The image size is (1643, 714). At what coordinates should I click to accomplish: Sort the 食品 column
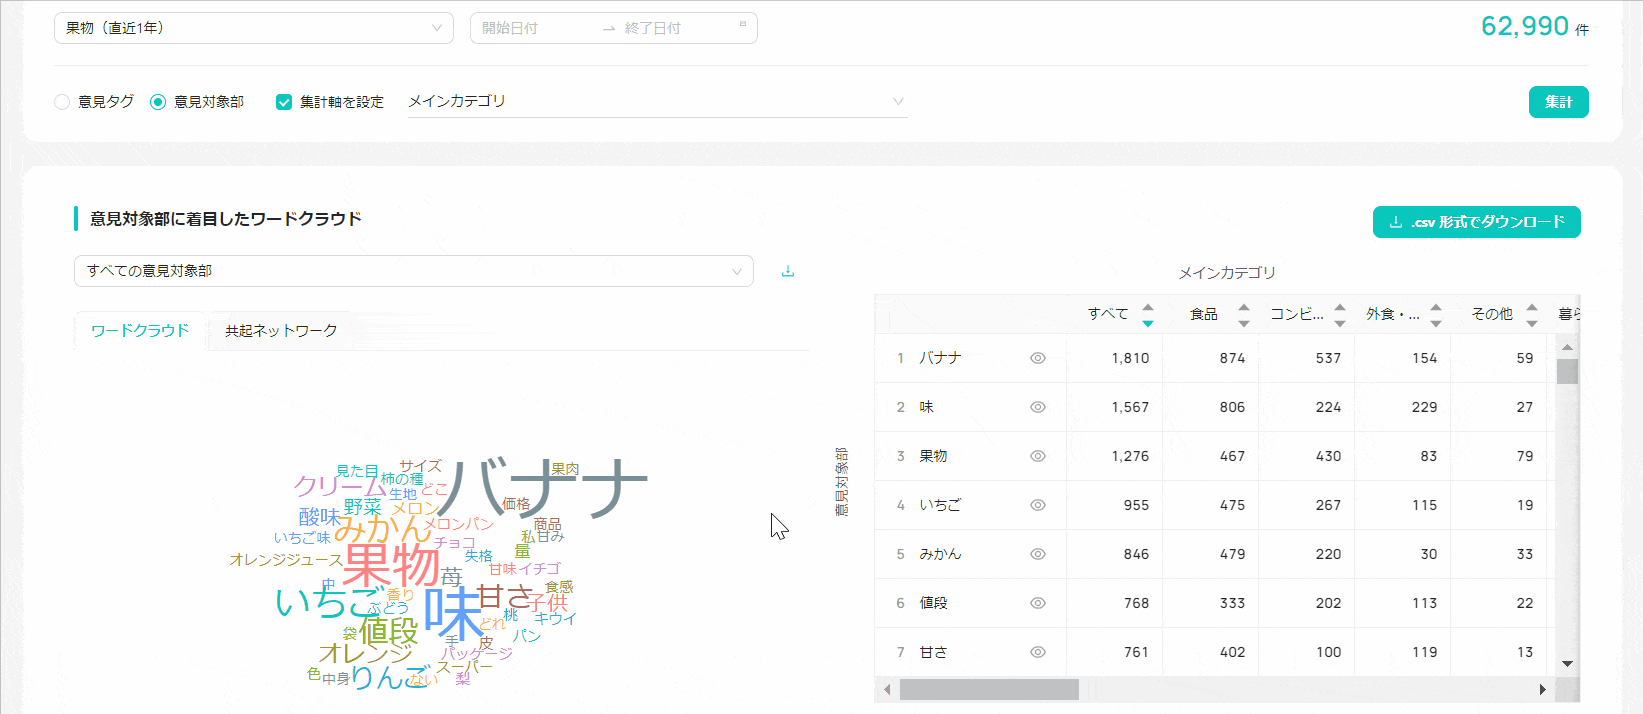pyautogui.click(x=1244, y=315)
